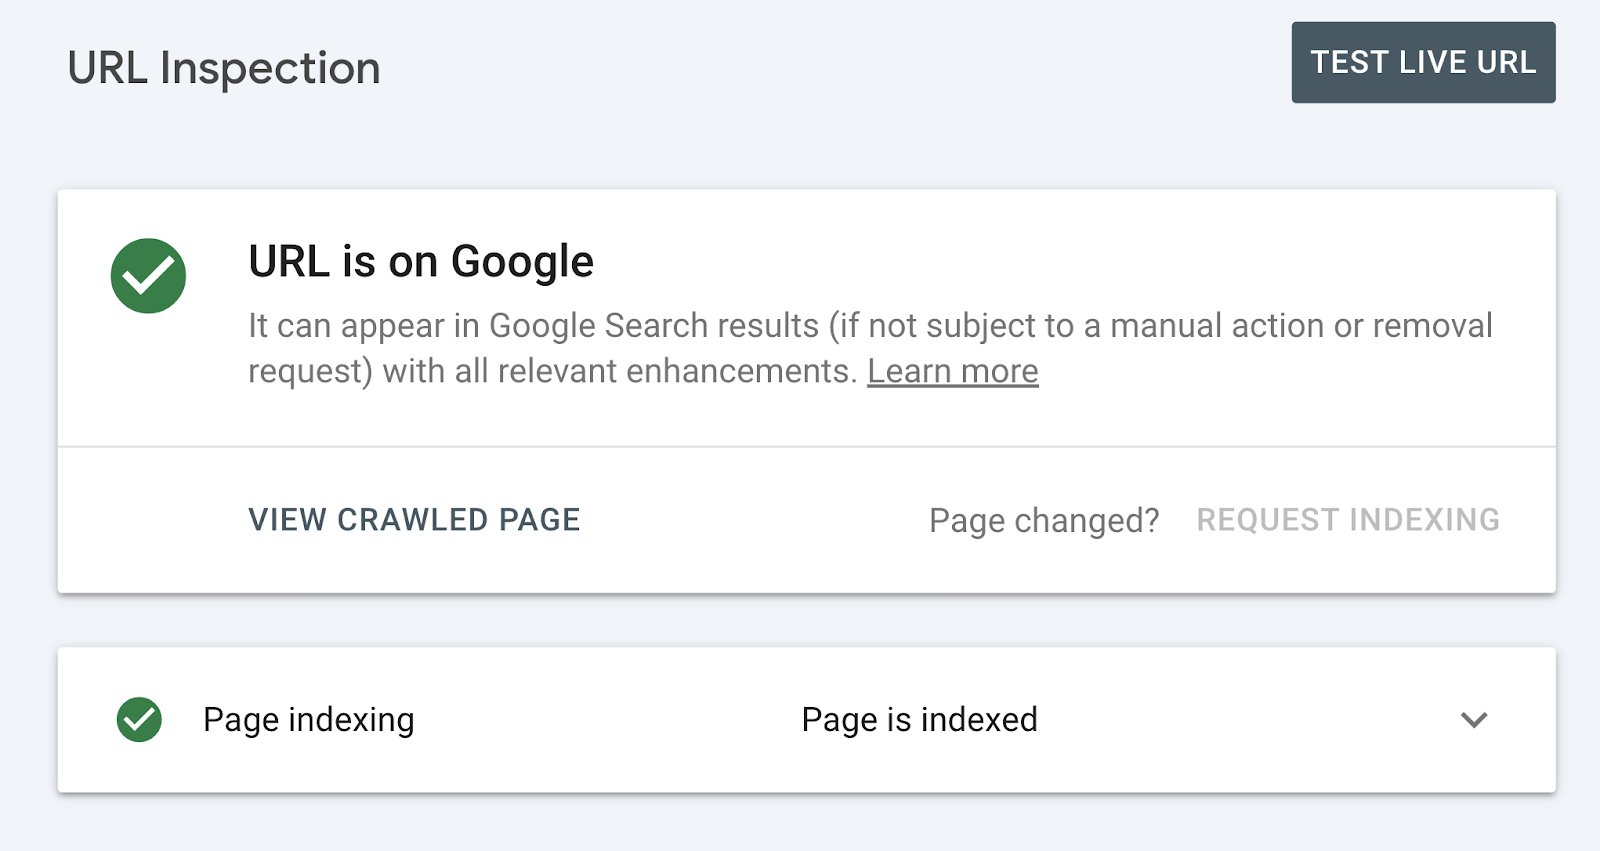Click the TEST LIVE URL button
This screenshot has height=851, width=1600.
pos(1423,62)
